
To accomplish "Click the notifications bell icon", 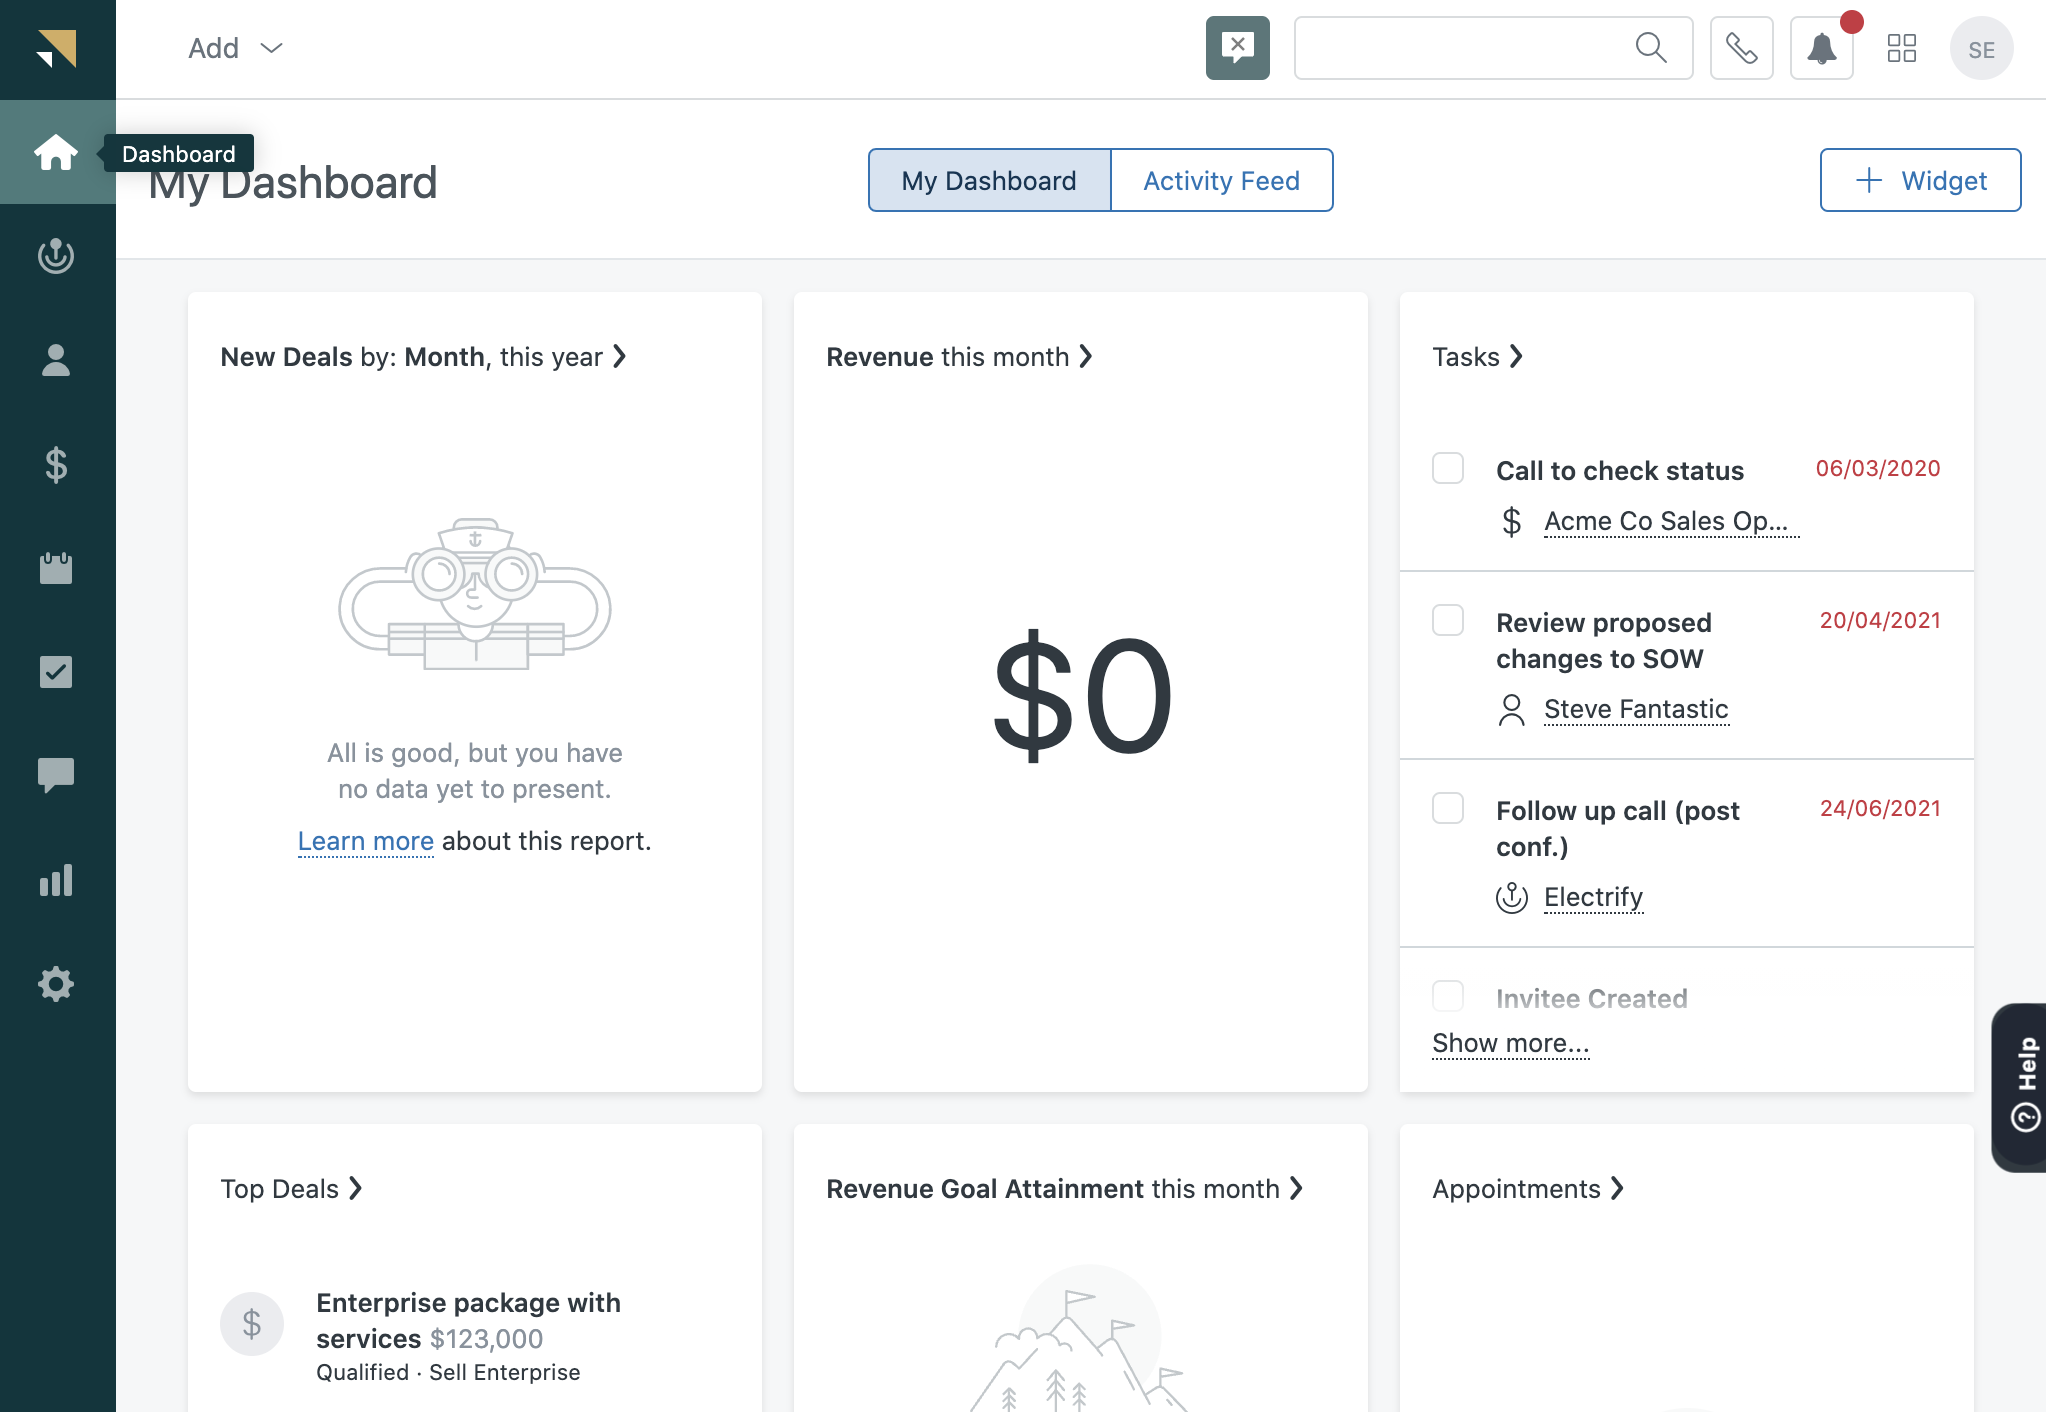I will coord(1822,48).
